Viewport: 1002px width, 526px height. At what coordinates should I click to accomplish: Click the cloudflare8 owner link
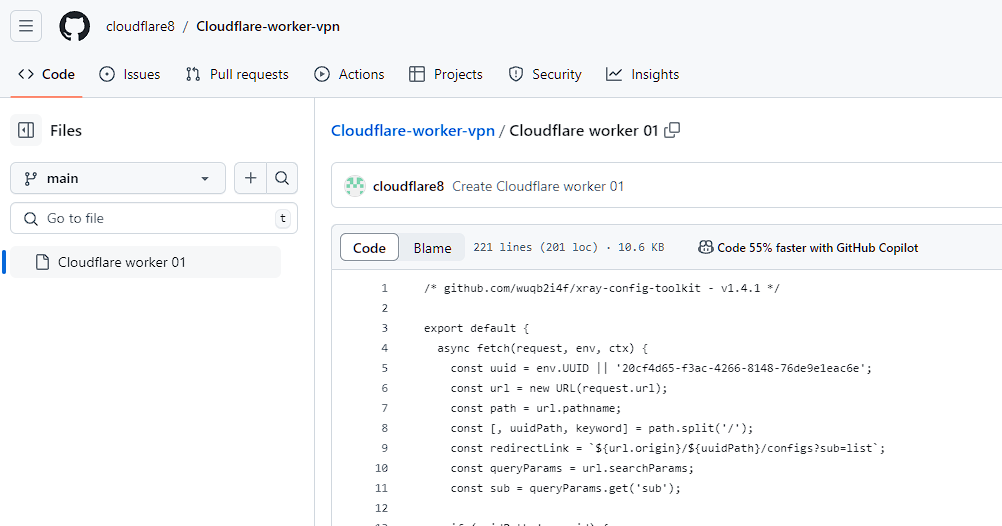click(140, 26)
